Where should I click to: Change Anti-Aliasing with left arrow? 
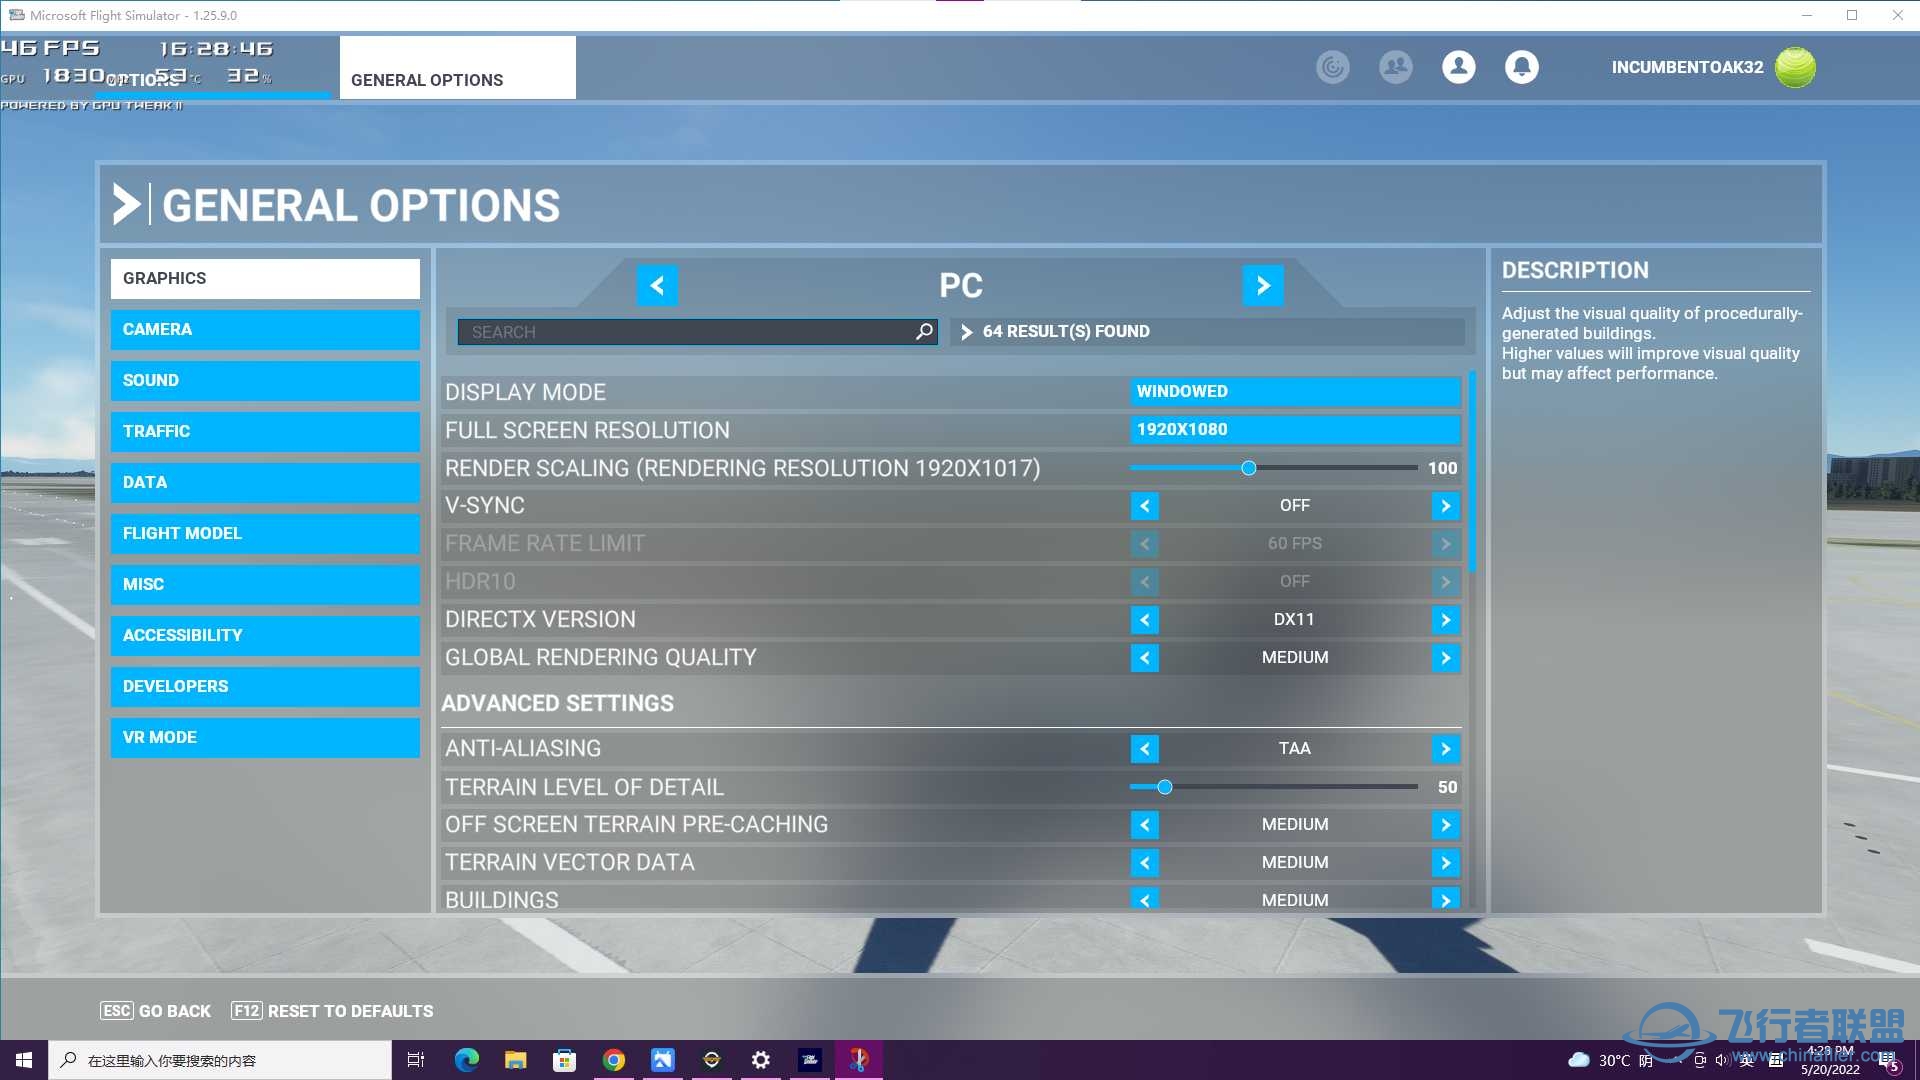(1144, 749)
